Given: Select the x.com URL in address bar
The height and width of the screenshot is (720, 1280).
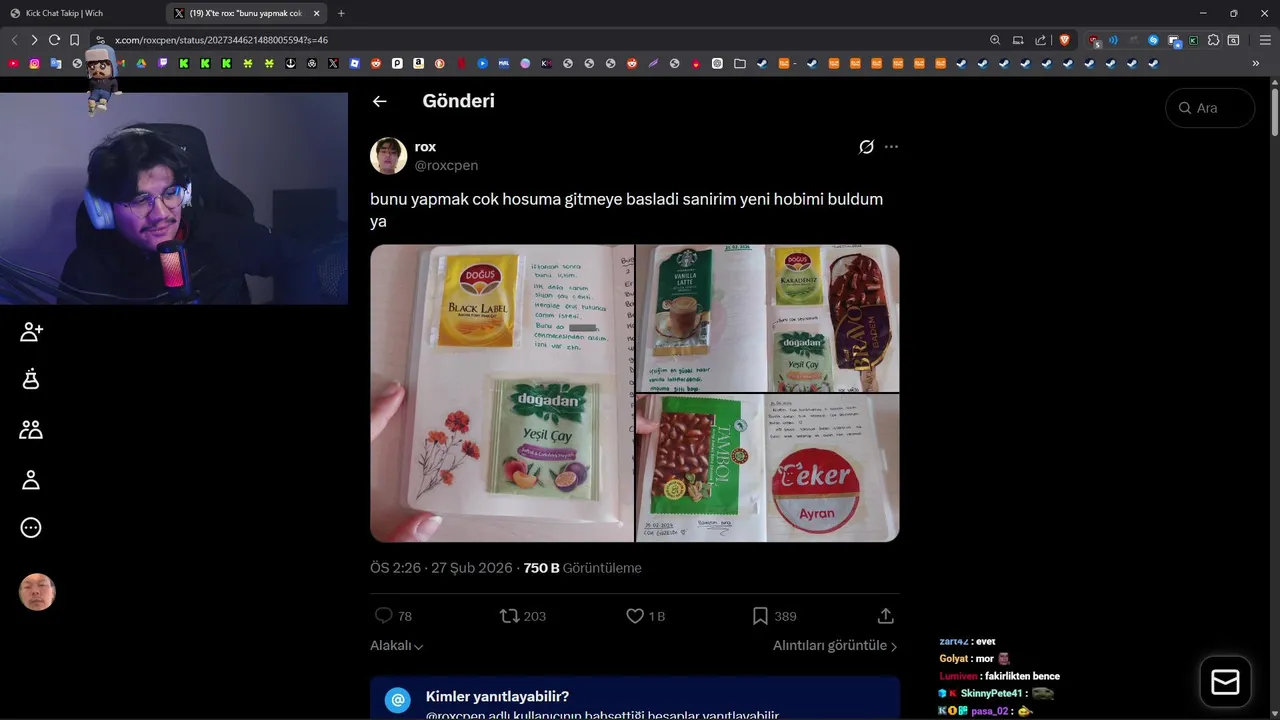Looking at the screenshot, I should 221,40.
